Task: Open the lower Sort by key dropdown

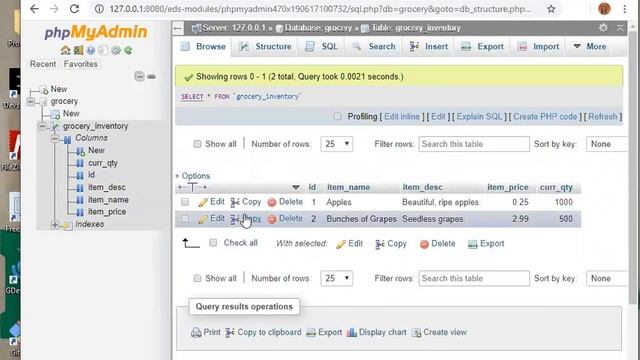Action: click(x=607, y=278)
